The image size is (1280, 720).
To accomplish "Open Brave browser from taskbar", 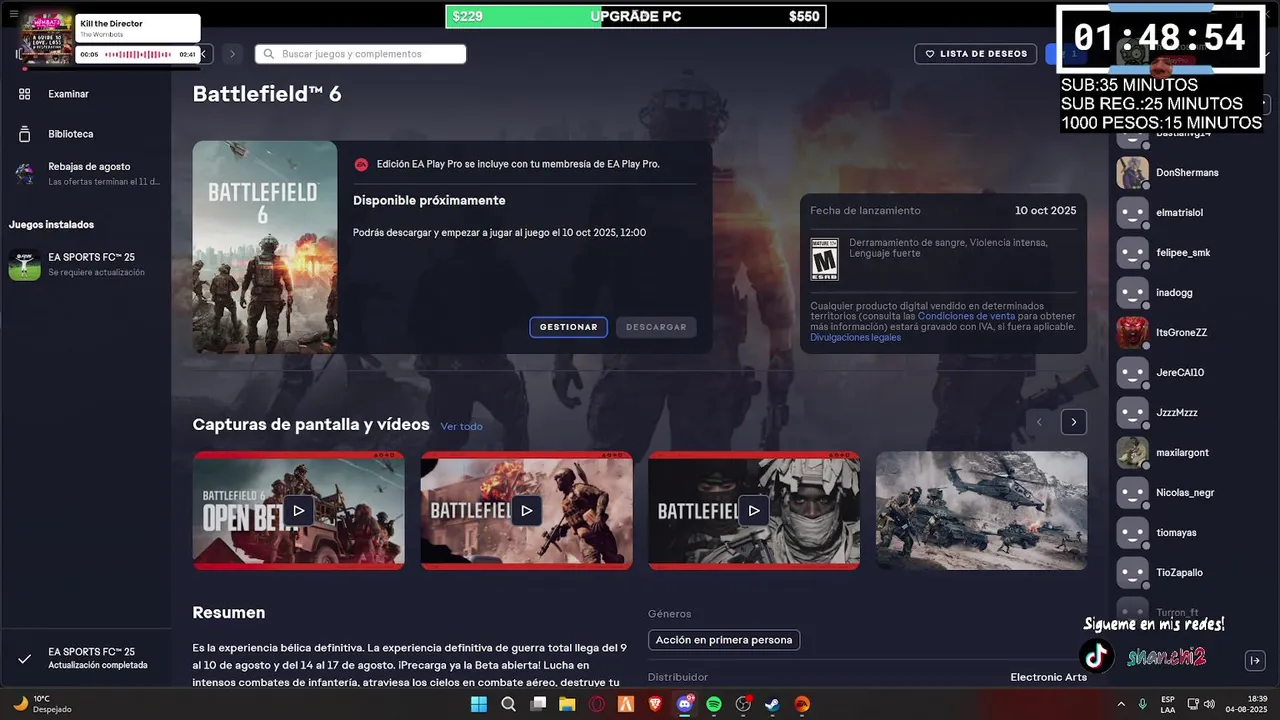I will click(x=655, y=704).
